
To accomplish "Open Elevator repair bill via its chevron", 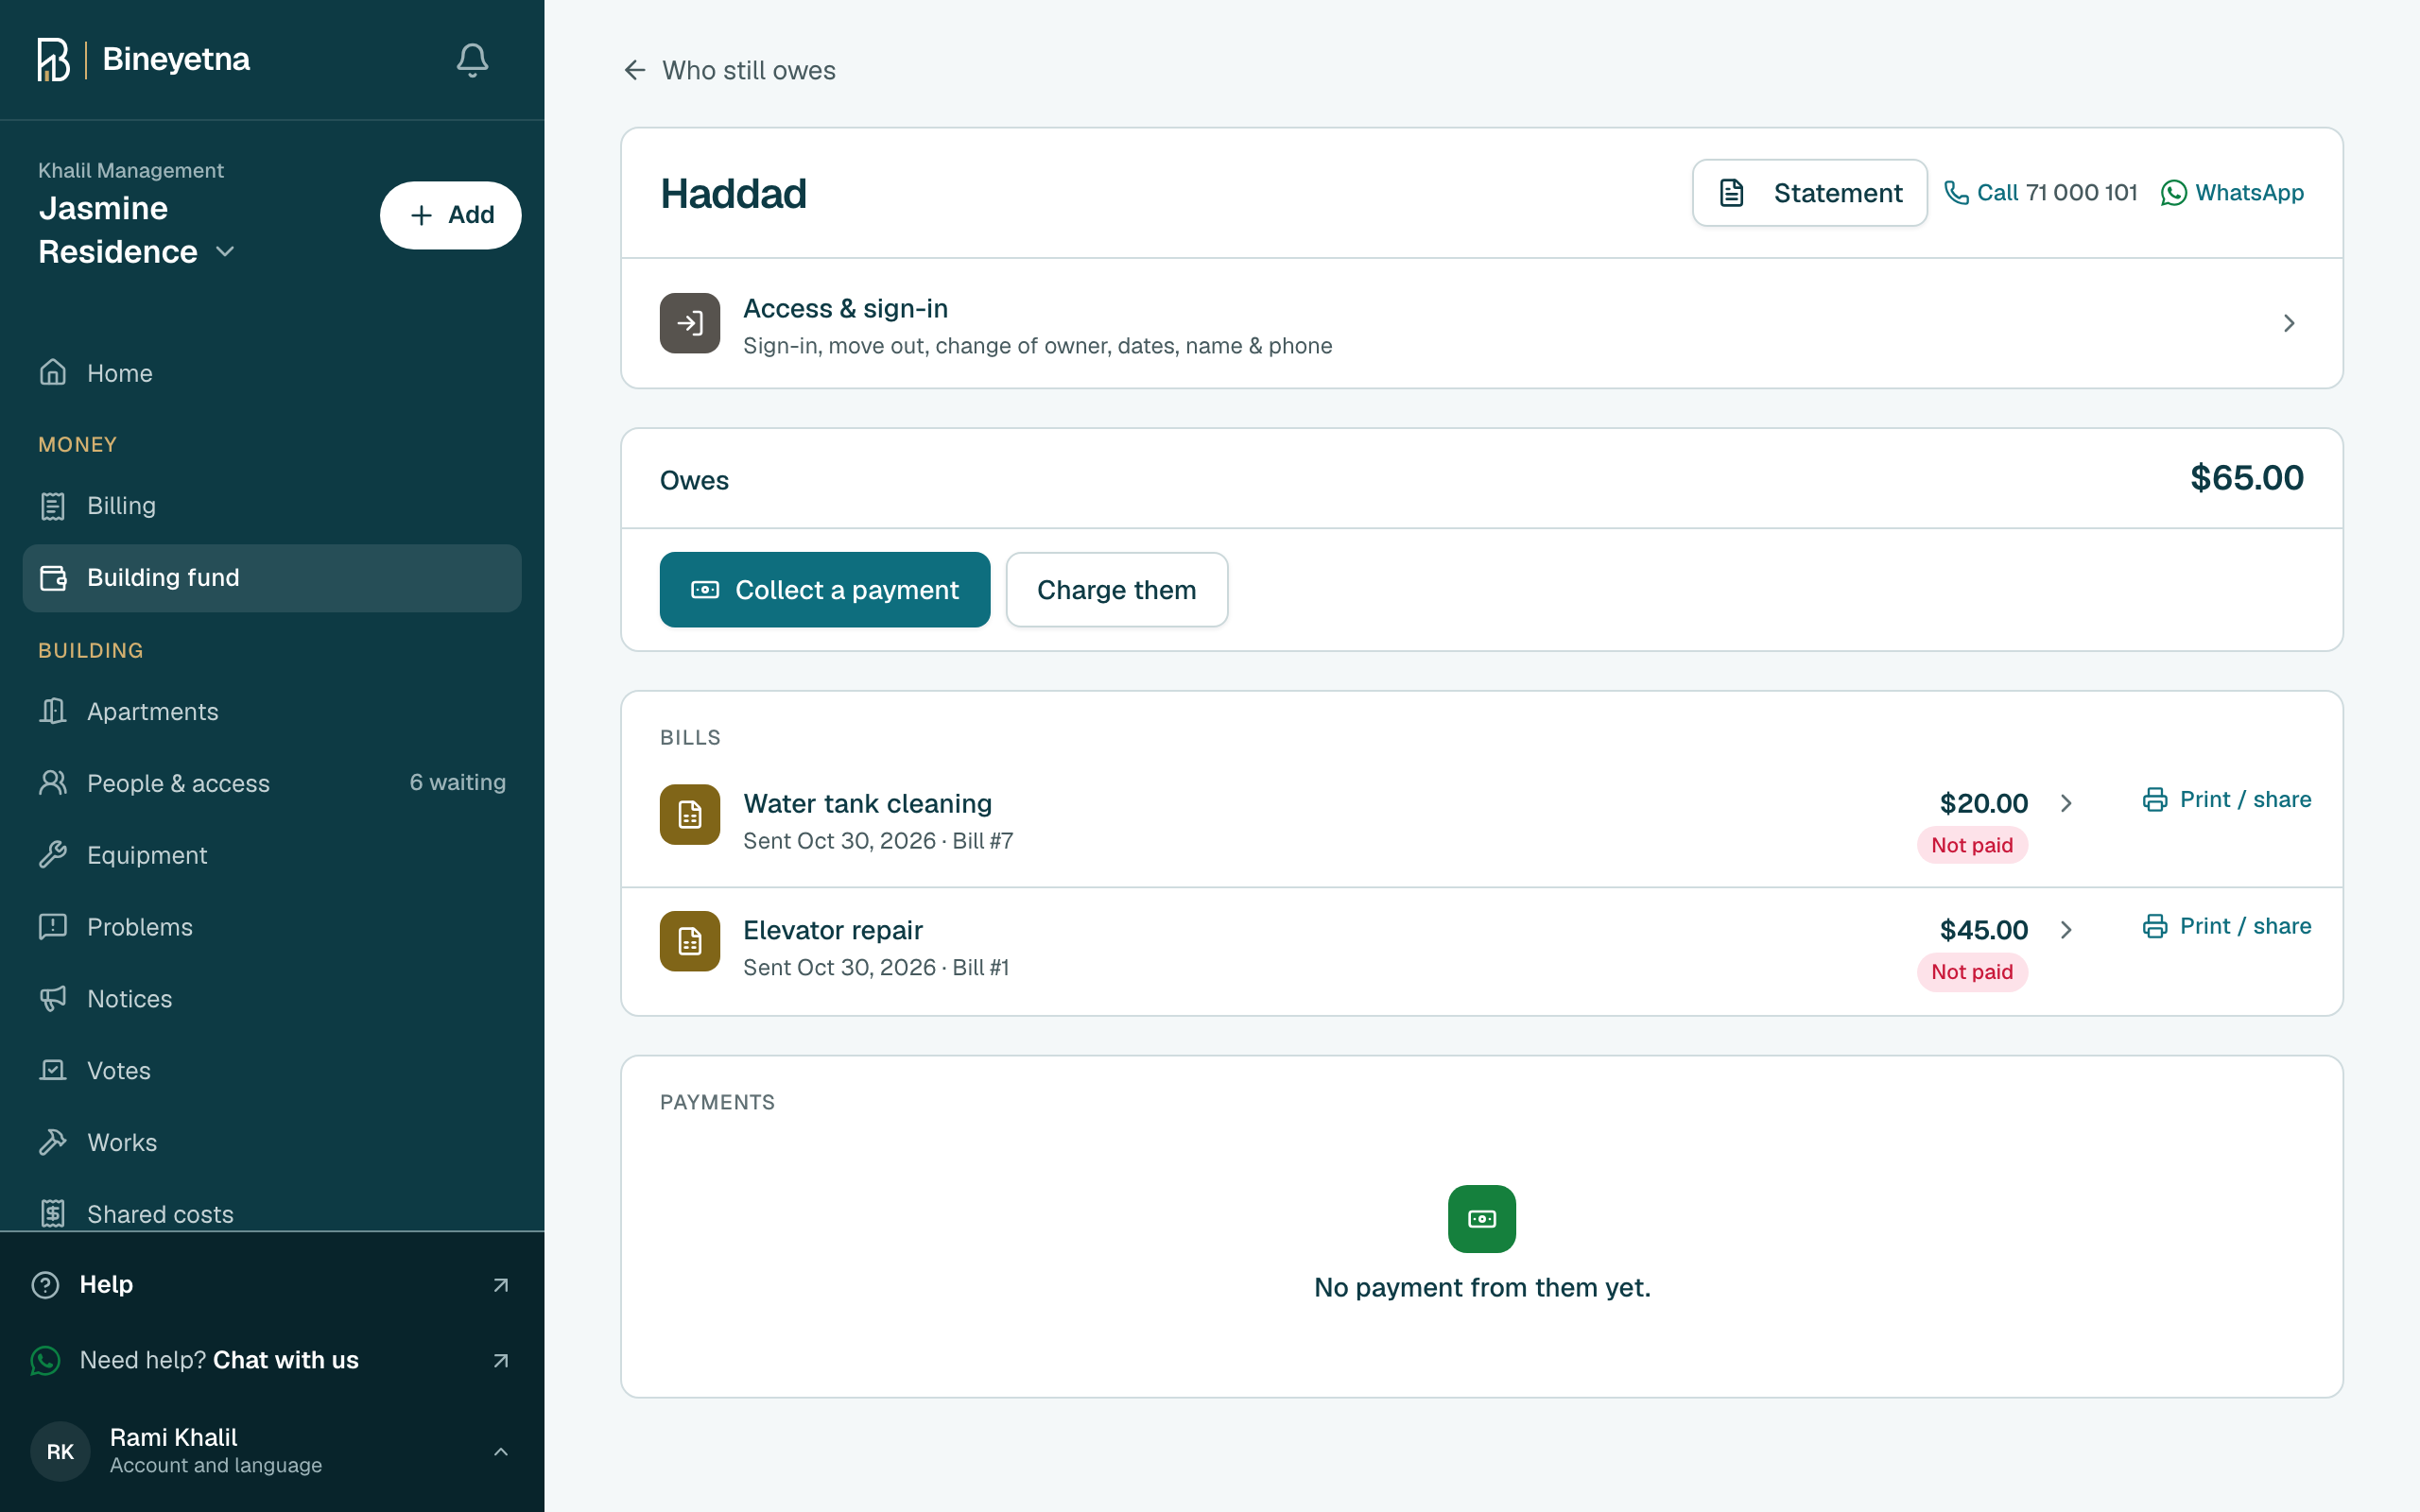I will [2066, 930].
